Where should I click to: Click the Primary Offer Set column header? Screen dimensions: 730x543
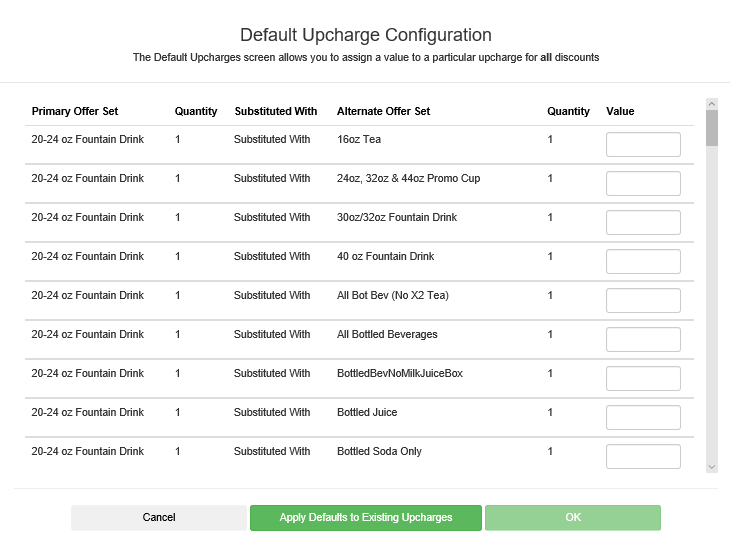click(75, 111)
